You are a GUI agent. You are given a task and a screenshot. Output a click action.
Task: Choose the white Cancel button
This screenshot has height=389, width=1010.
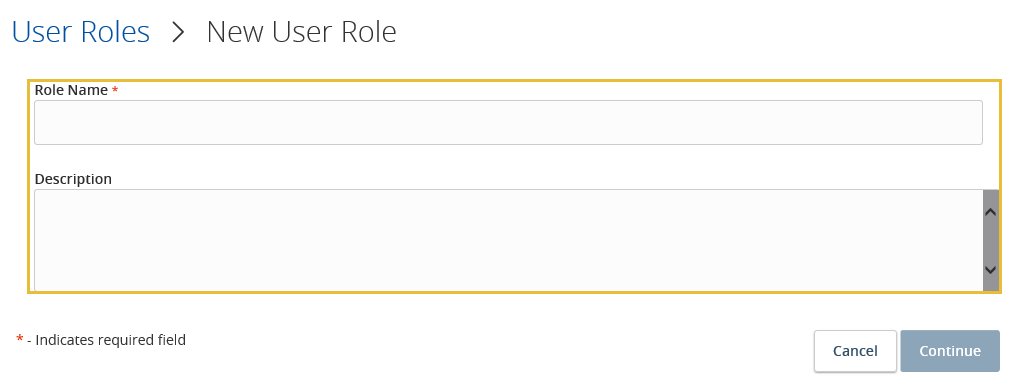tap(855, 351)
